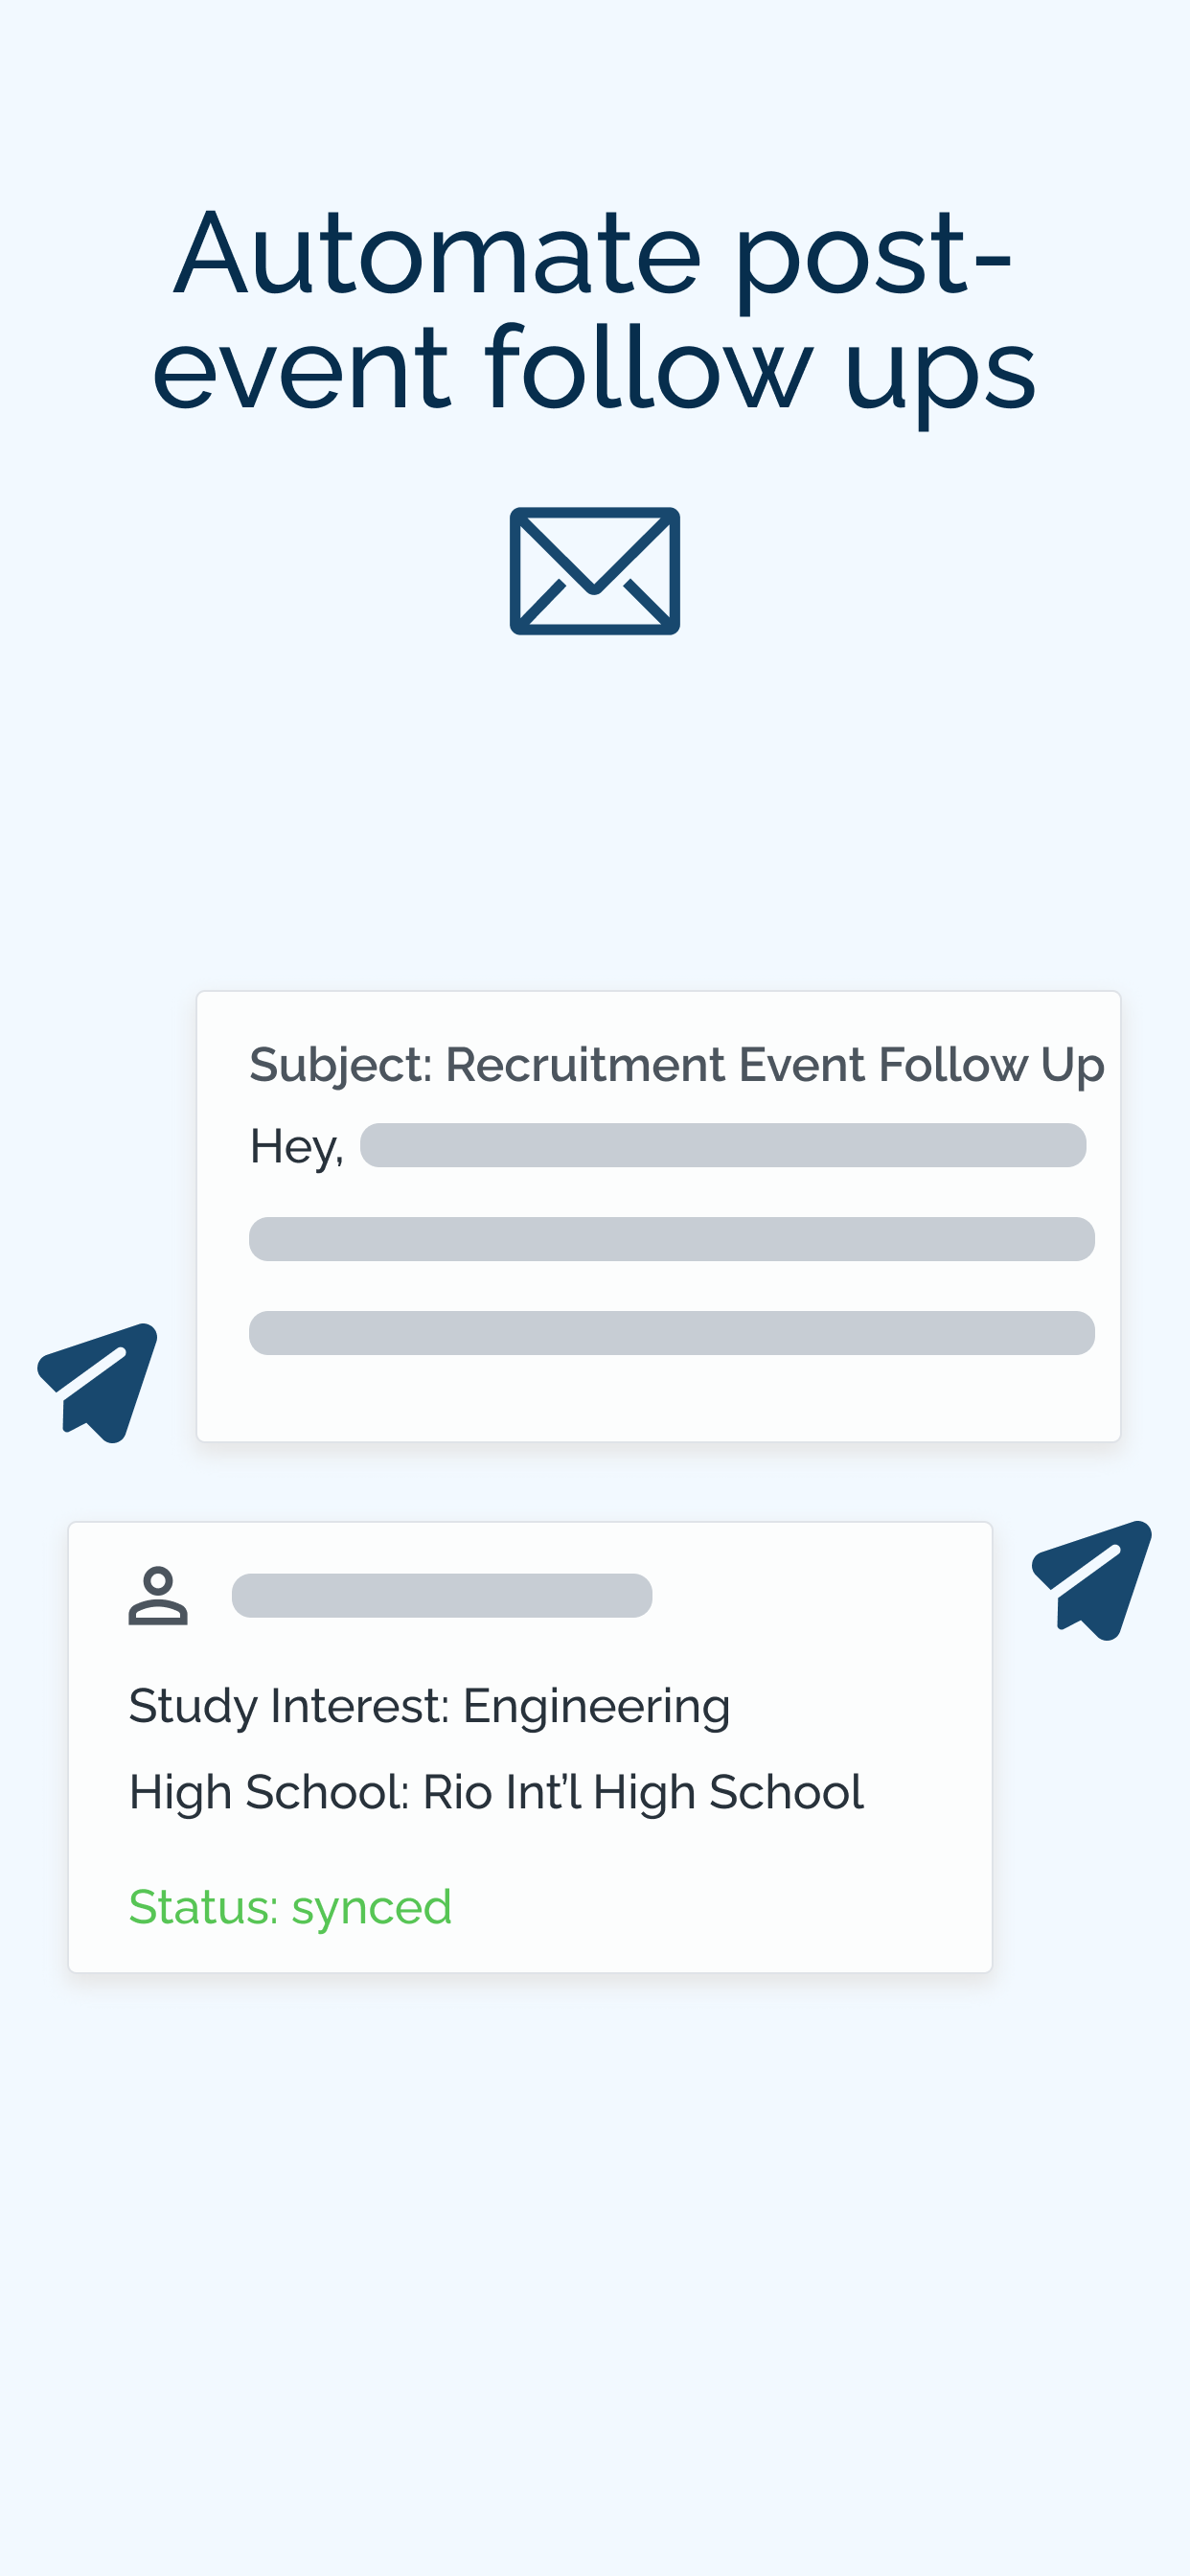Open the email follow-up preview card
Viewport: 1190px width, 2576px height.
pyautogui.click(x=658, y=1216)
